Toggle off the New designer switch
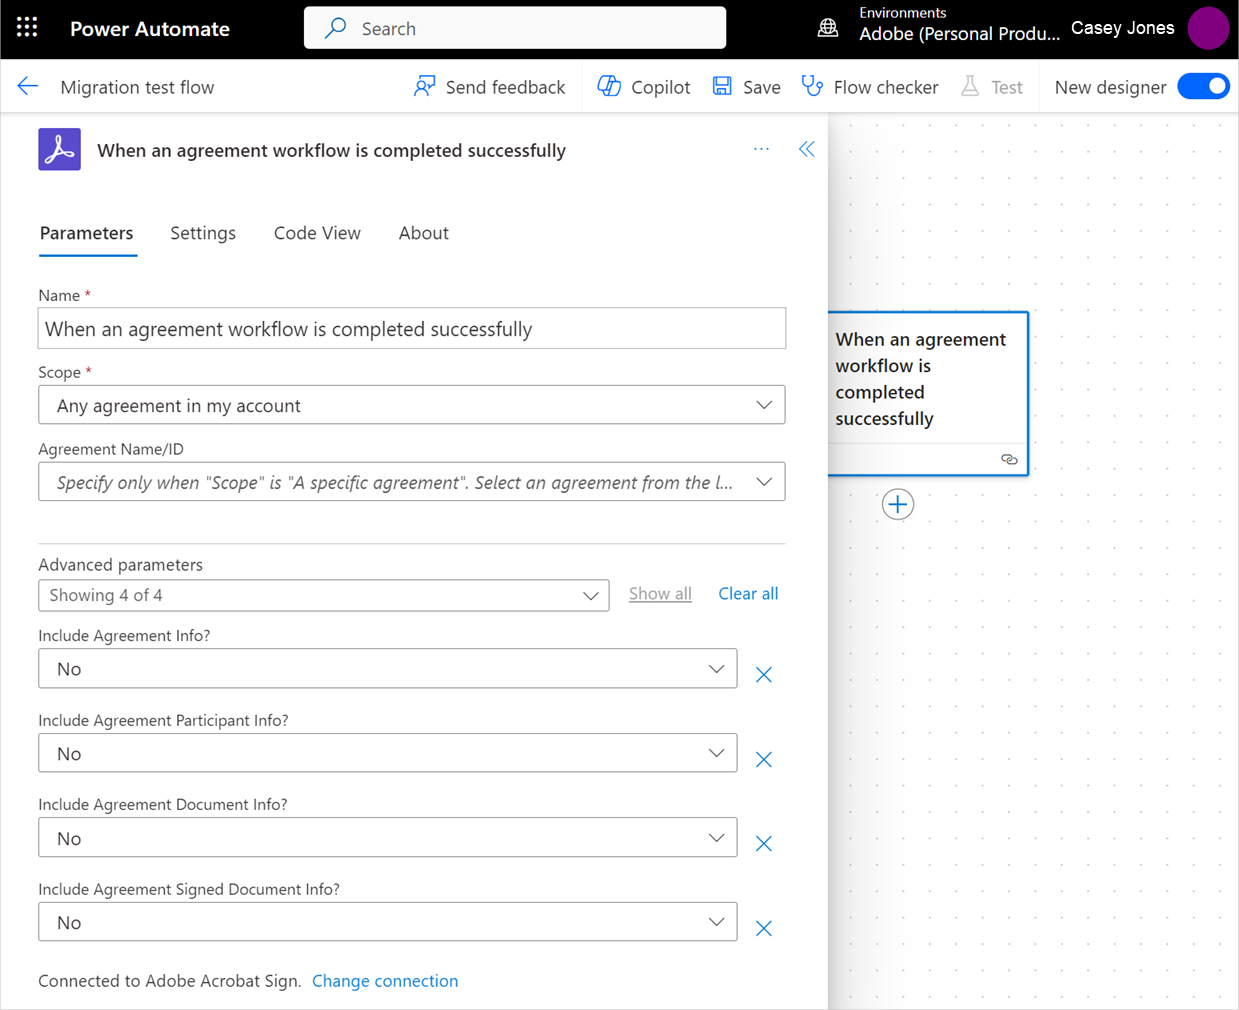 (x=1203, y=86)
